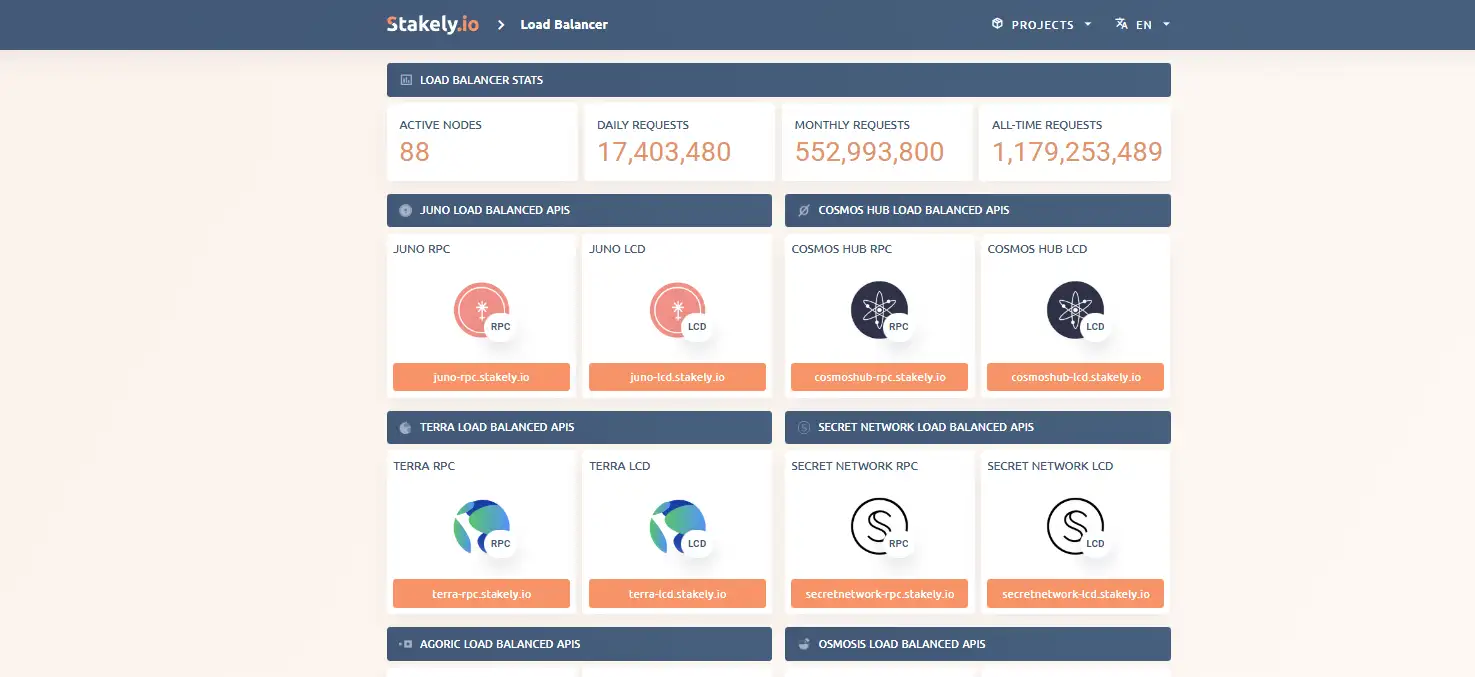Click the secretnetwork-lcd.stakely.io button
The image size is (1475, 677).
point(1075,594)
